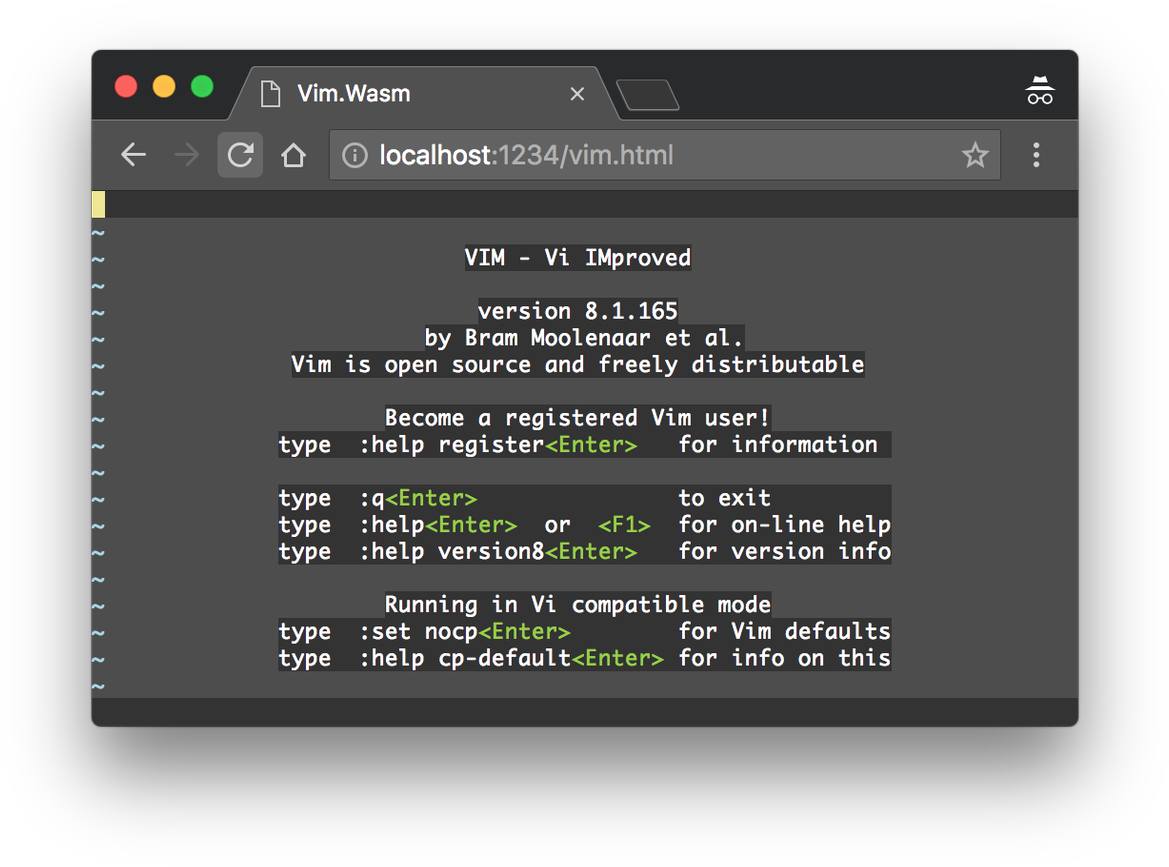This screenshot has width=1169, height=867.
Task: Click 'Become a registered Vim user!' line
Action: click(578, 417)
